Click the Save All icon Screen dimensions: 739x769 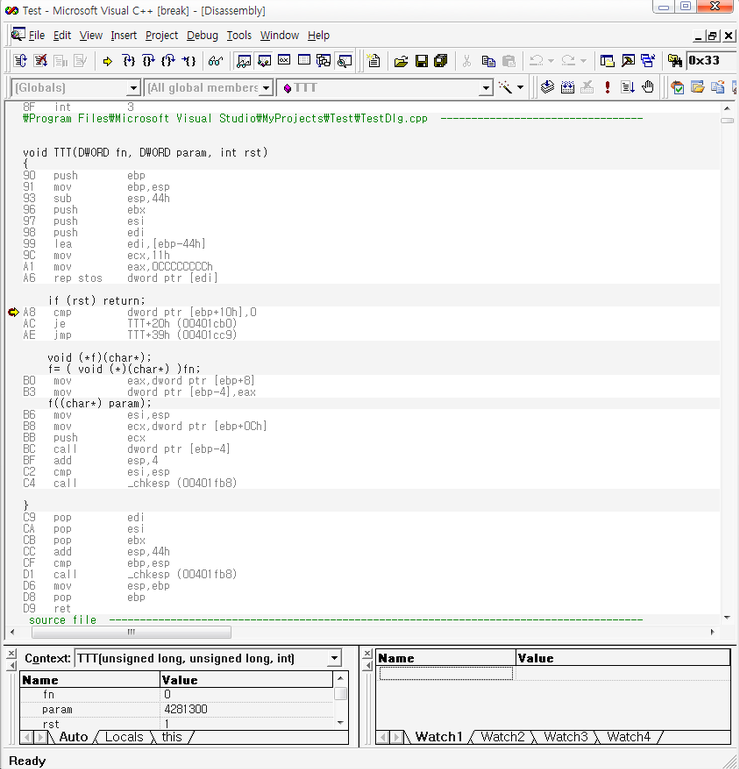441,61
